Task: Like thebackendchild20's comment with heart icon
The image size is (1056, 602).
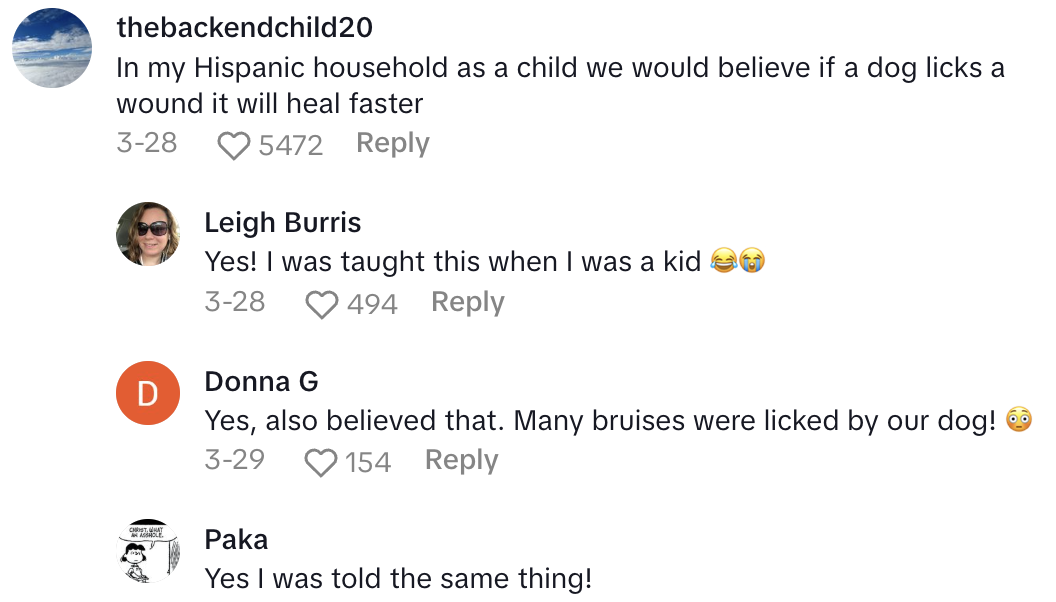Action: tap(234, 146)
